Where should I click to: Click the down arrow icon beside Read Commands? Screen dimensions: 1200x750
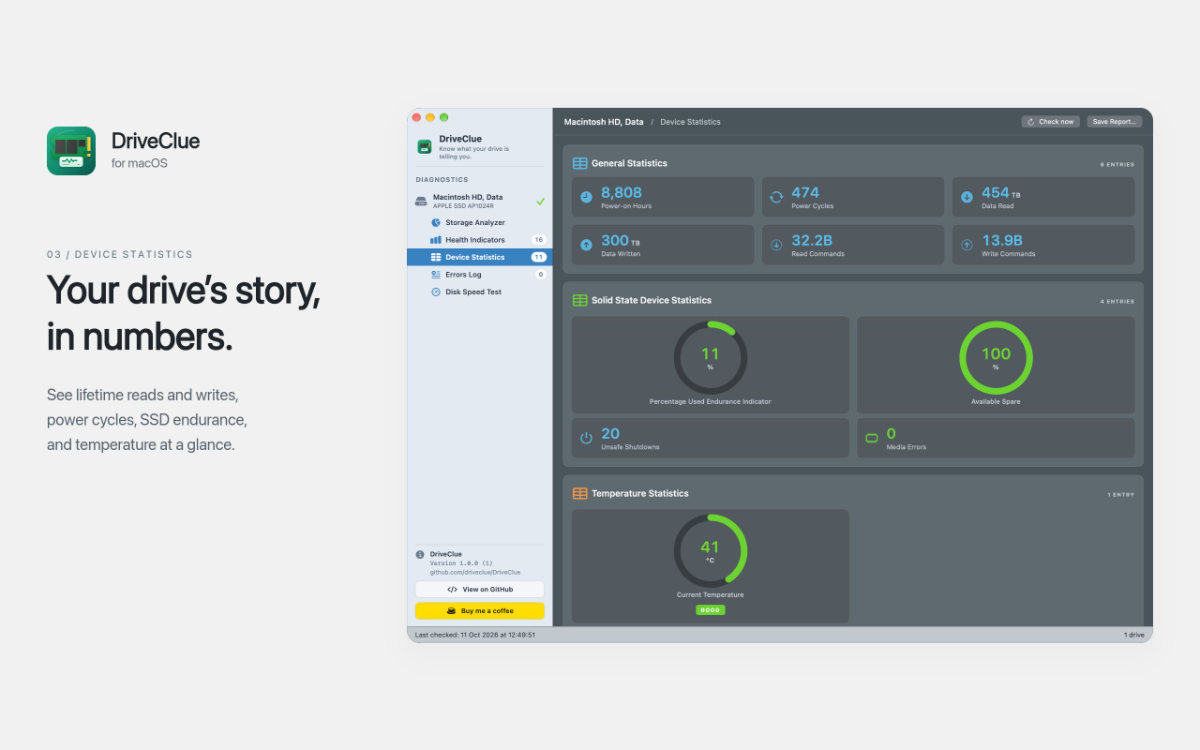776,245
